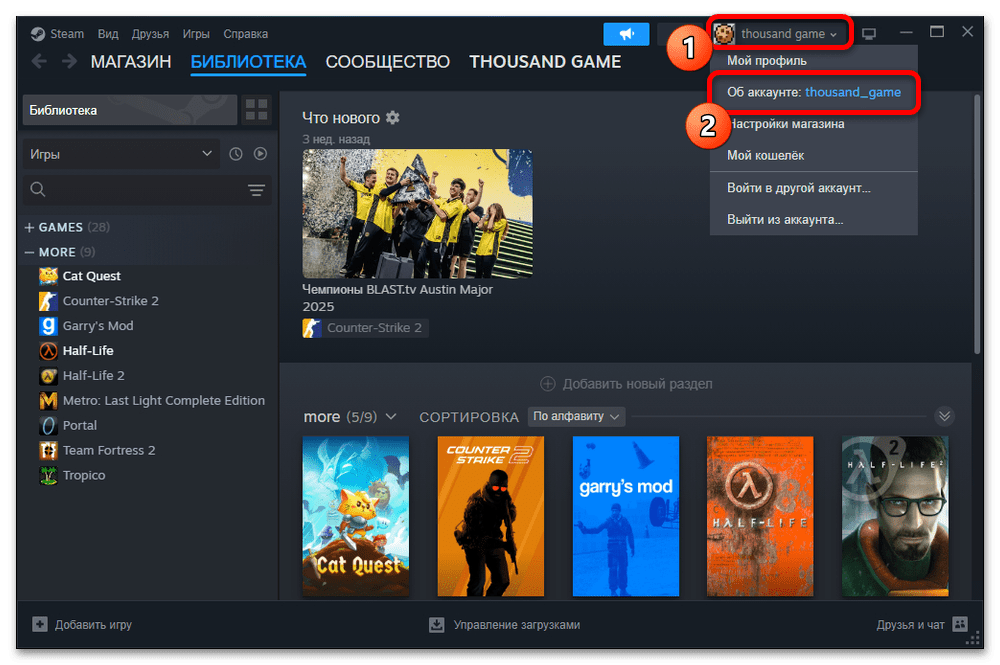Click the megaphone announcements icon
This screenshot has height=665, width=1000.
626,34
